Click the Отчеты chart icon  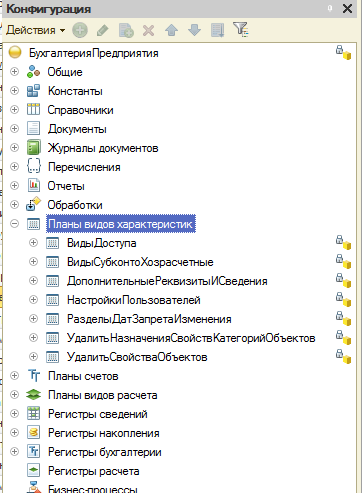tap(34, 185)
